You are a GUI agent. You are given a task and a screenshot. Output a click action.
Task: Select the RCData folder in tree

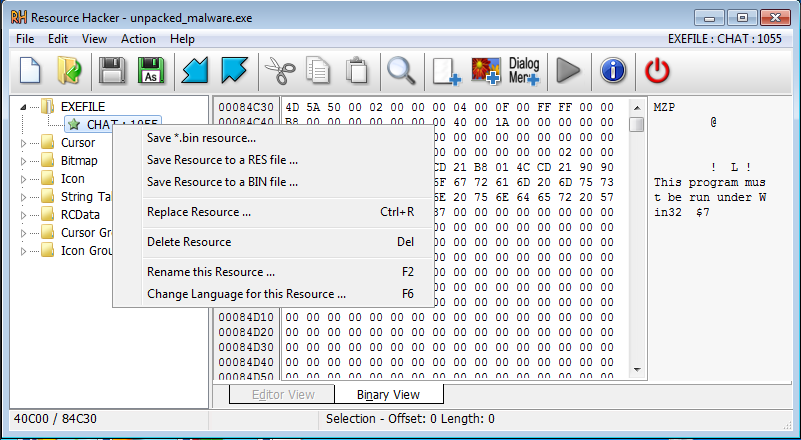[80, 215]
